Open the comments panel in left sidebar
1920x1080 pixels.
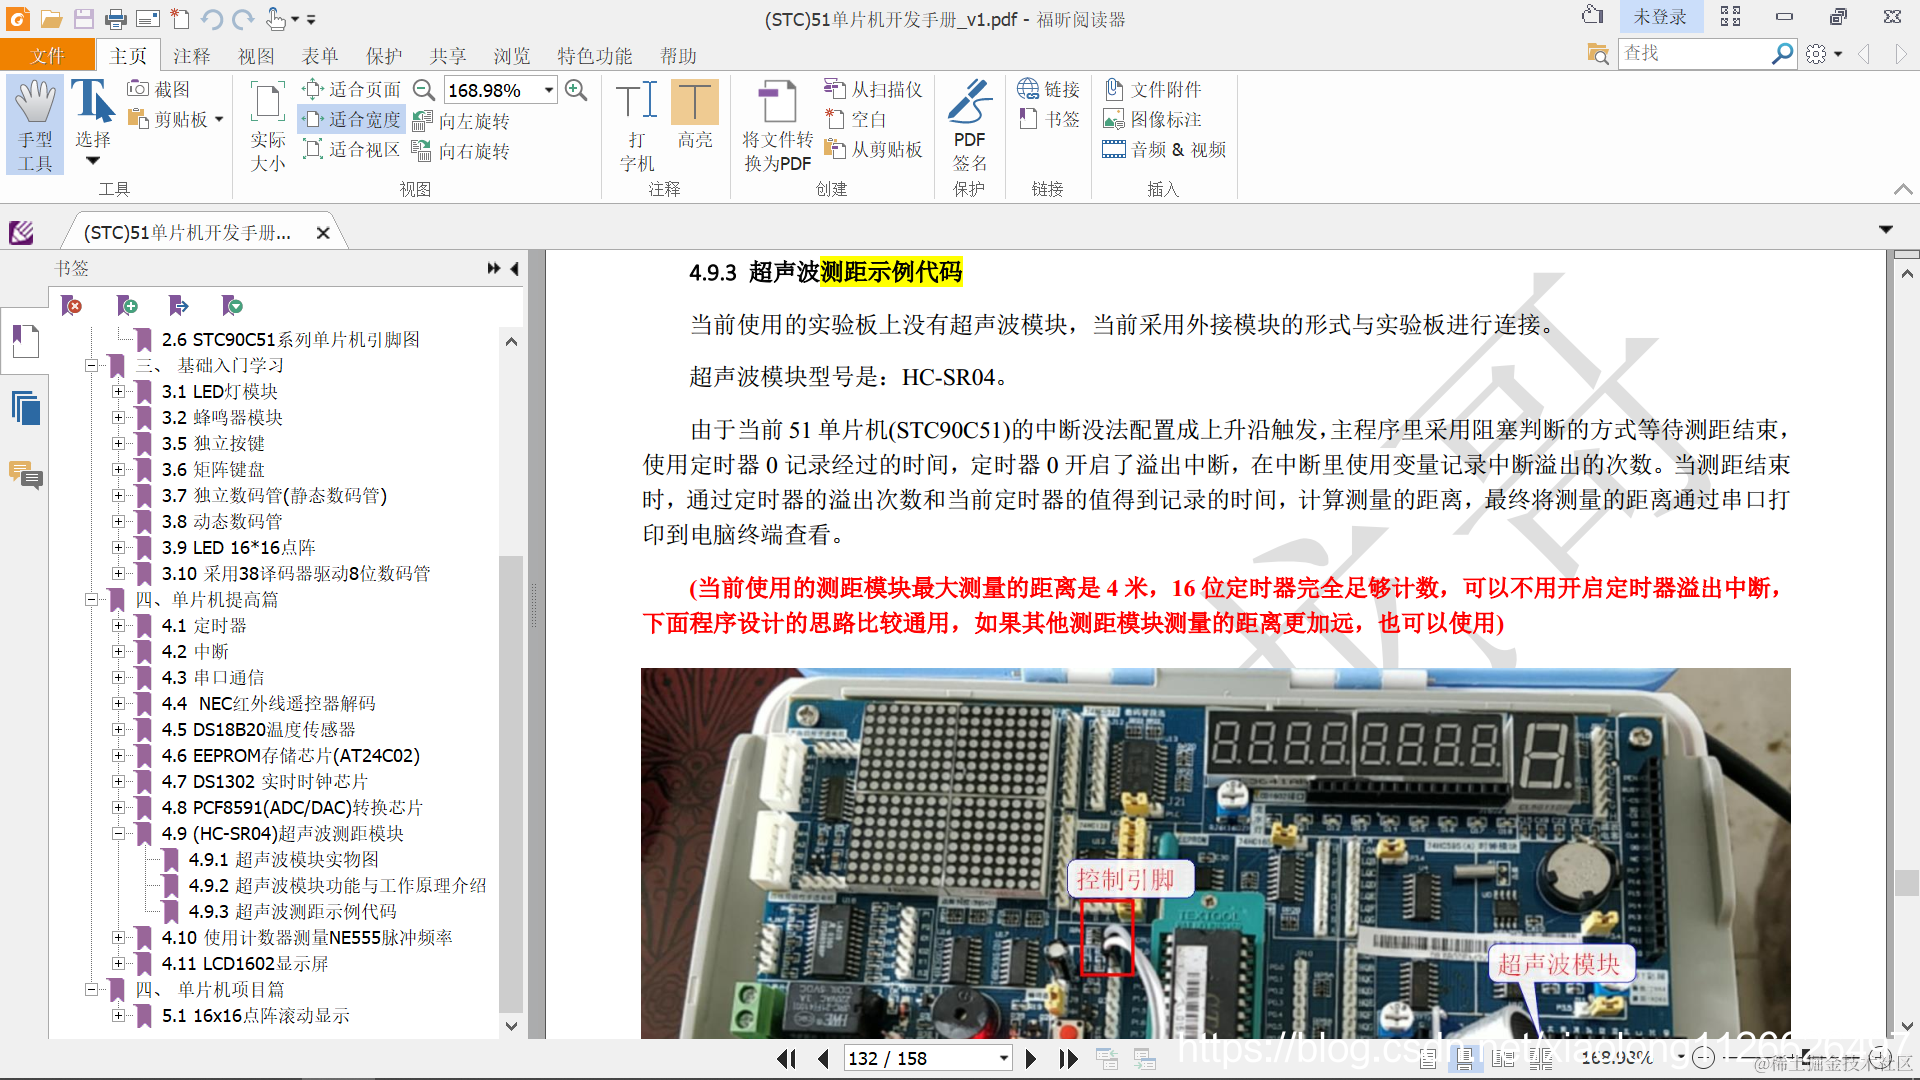click(25, 475)
